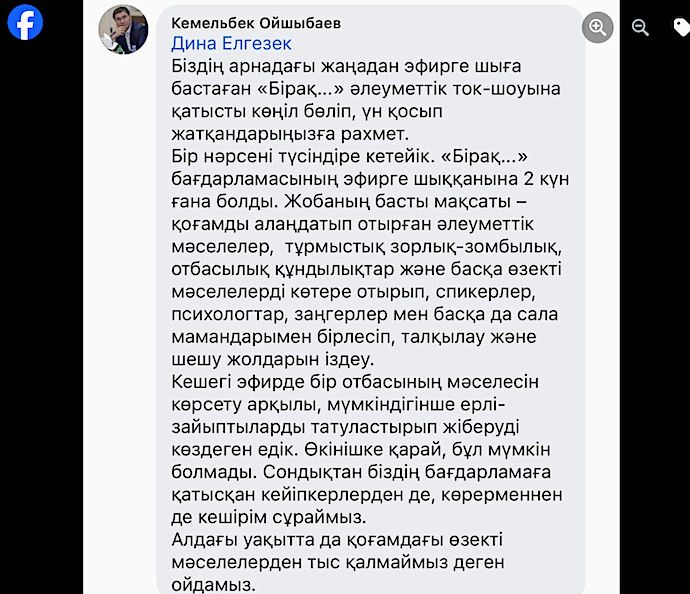Click the final word "ойдамыз."
Image resolution: width=690 pixels, height=594 pixels.
213,585
